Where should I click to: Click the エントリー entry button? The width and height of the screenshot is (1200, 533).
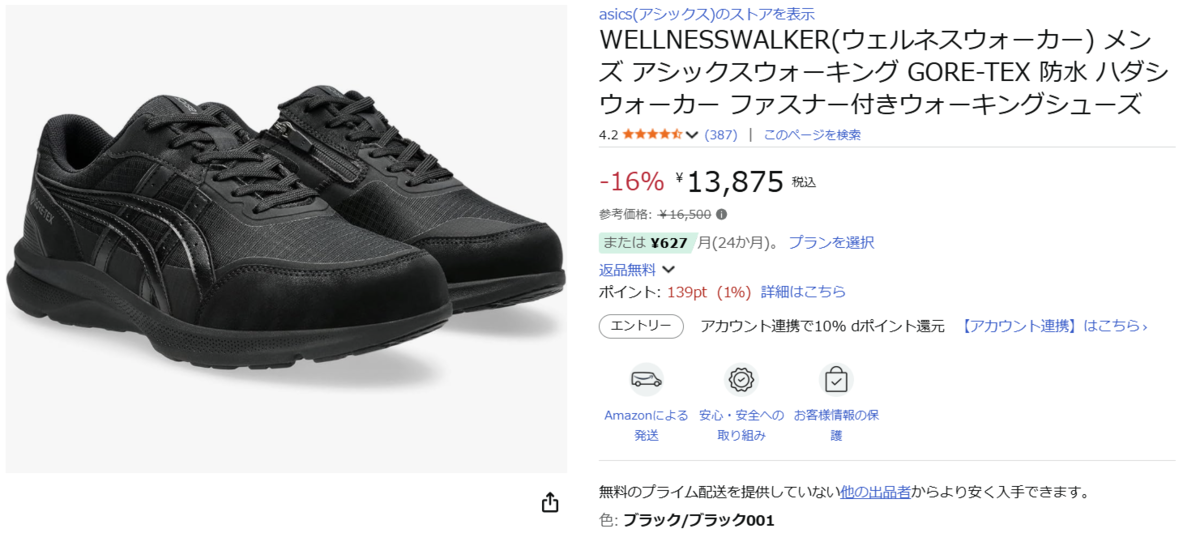click(x=641, y=326)
